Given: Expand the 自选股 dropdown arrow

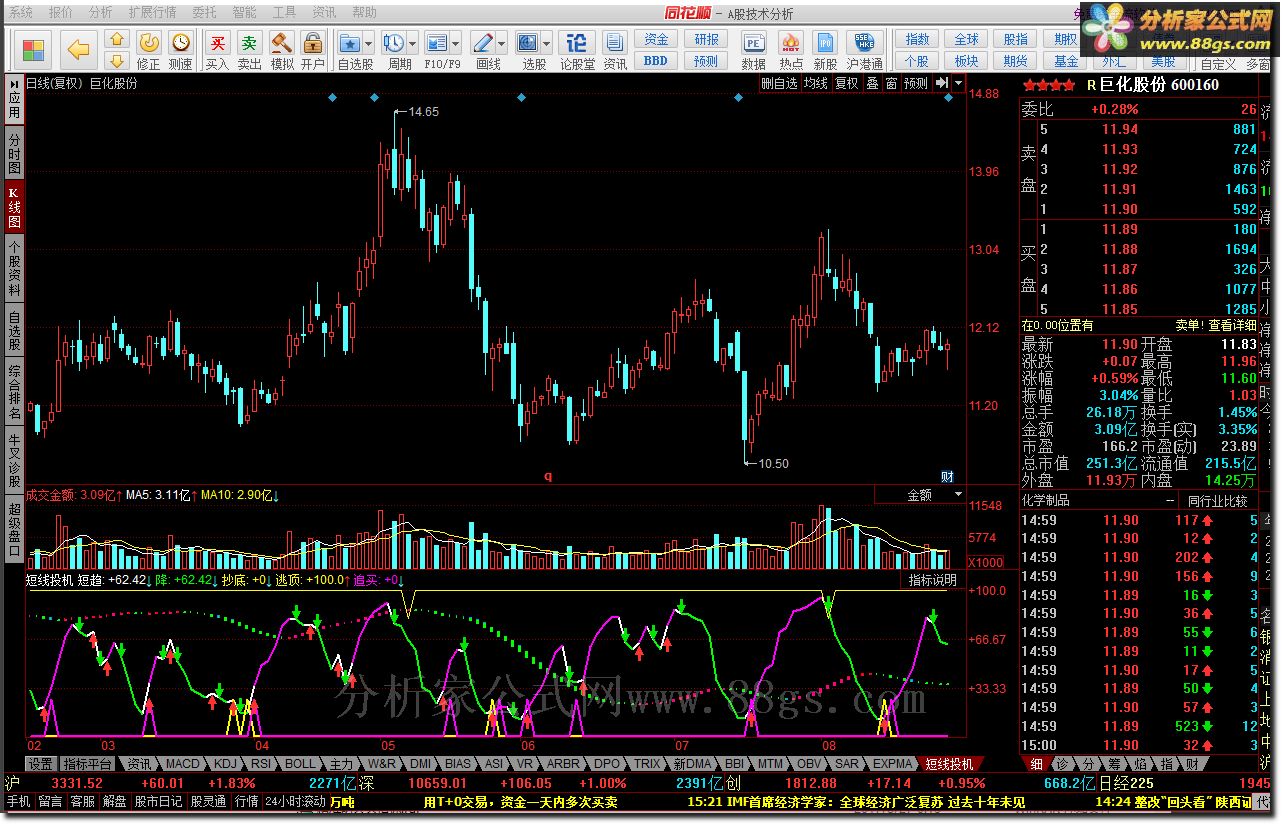Looking at the screenshot, I should click(369, 44).
